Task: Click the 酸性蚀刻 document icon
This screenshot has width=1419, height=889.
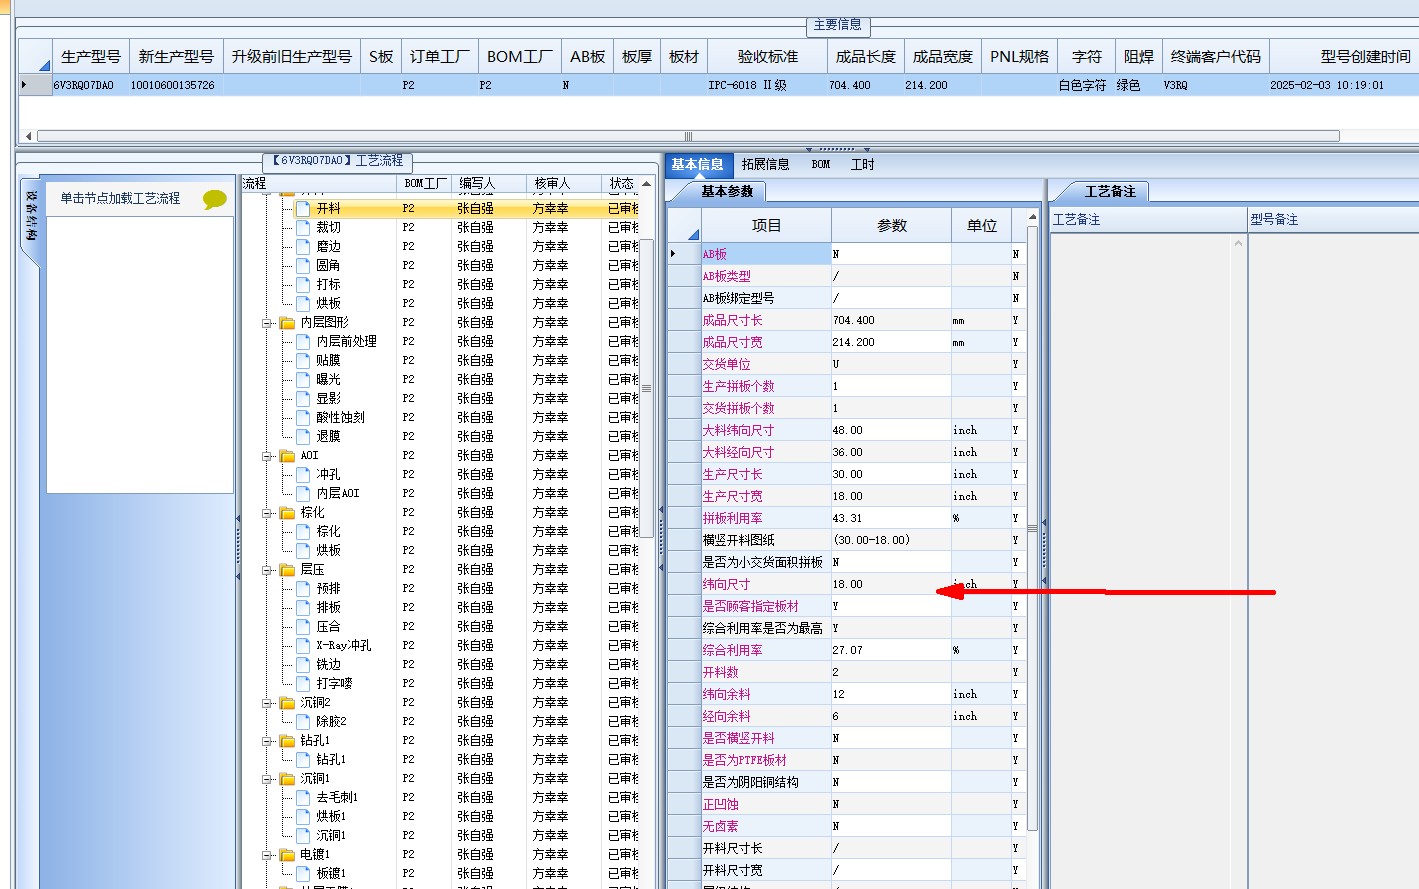Action: click(304, 417)
